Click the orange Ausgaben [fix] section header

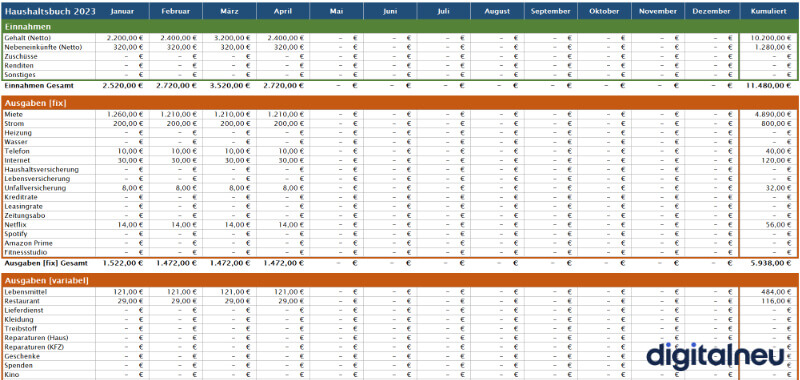coord(400,103)
